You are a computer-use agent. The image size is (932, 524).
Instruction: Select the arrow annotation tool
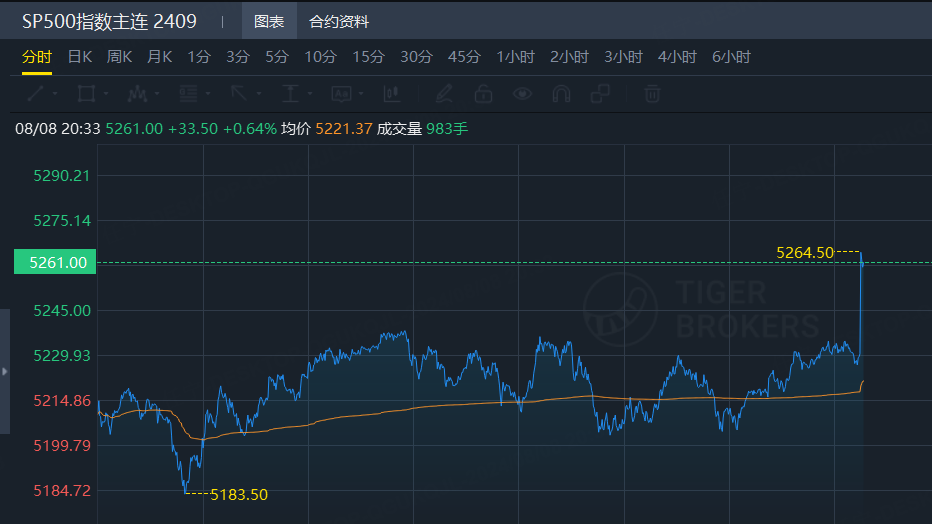click(238, 94)
